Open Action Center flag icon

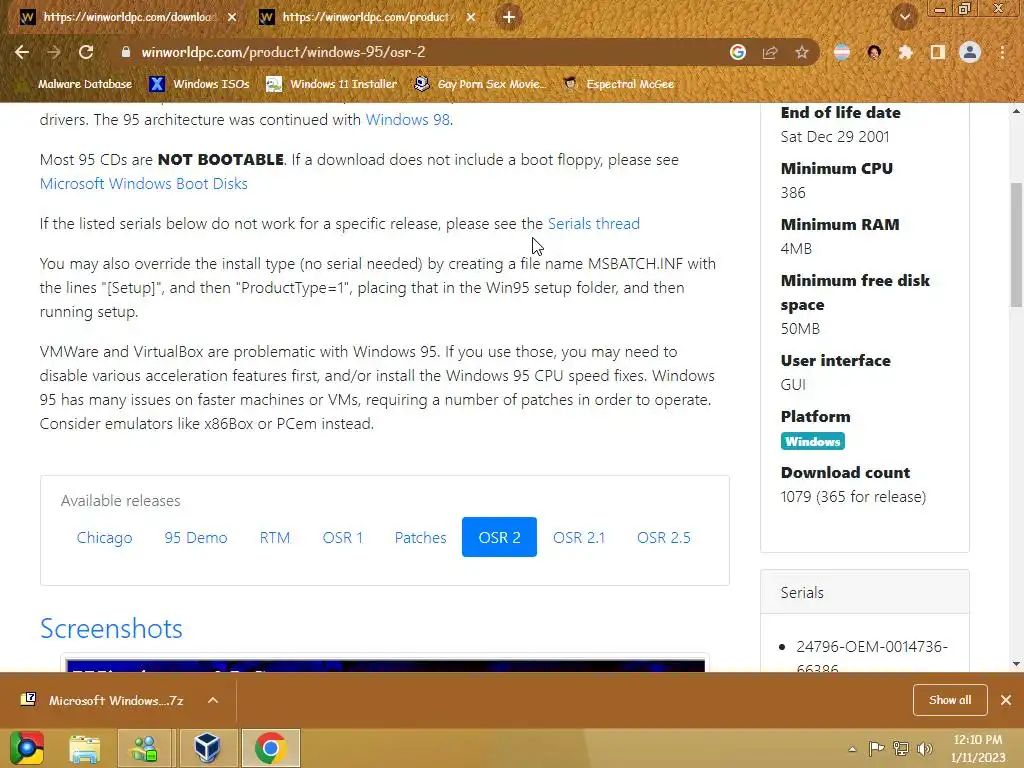(x=876, y=748)
